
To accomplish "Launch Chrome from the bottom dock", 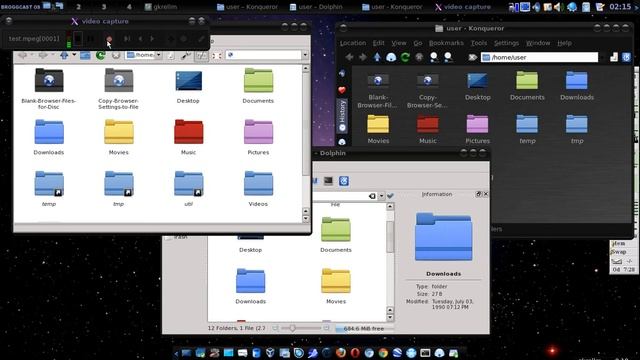I will tap(383, 353).
